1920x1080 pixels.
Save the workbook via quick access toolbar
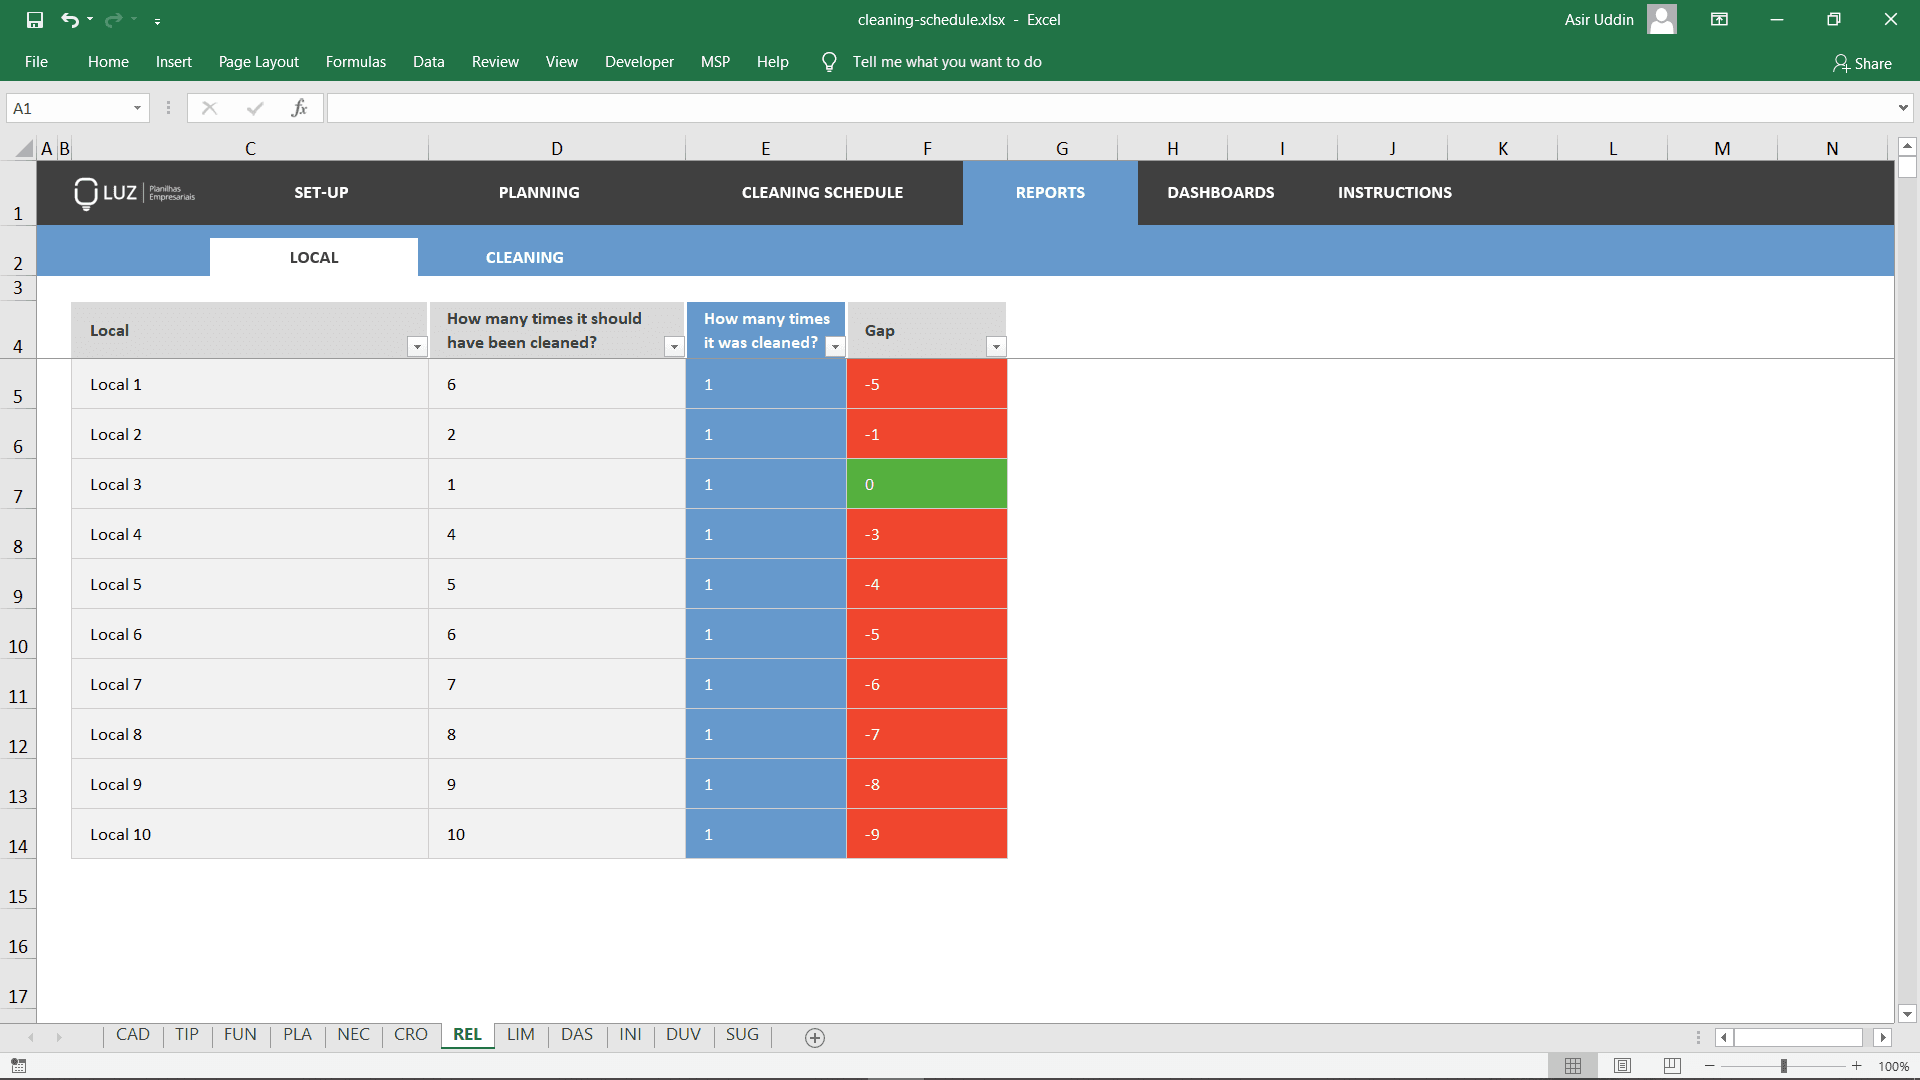32,19
